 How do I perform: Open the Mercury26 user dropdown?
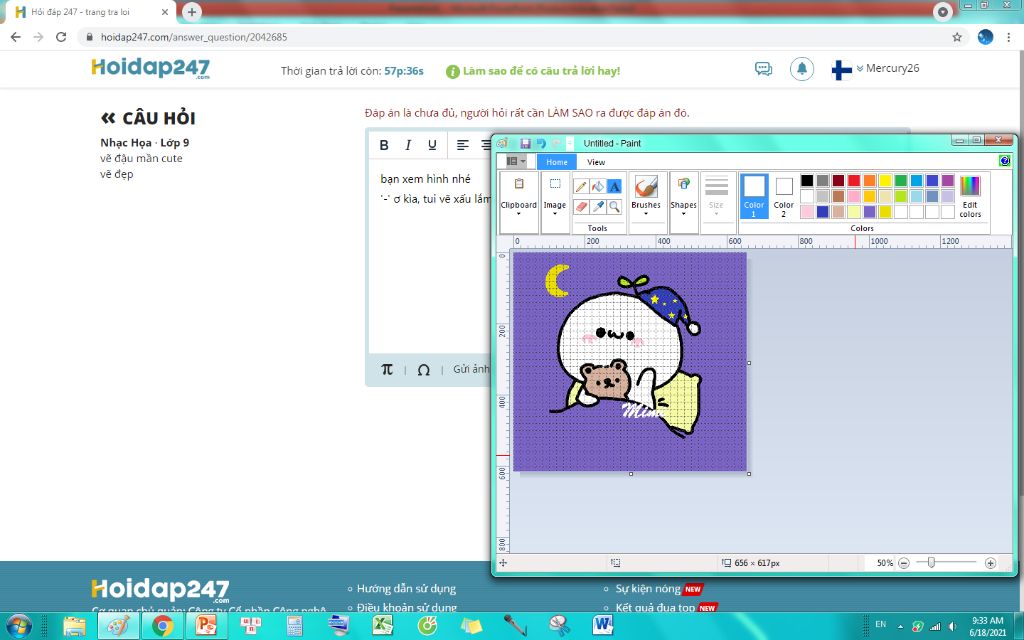(x=888, y=68)
